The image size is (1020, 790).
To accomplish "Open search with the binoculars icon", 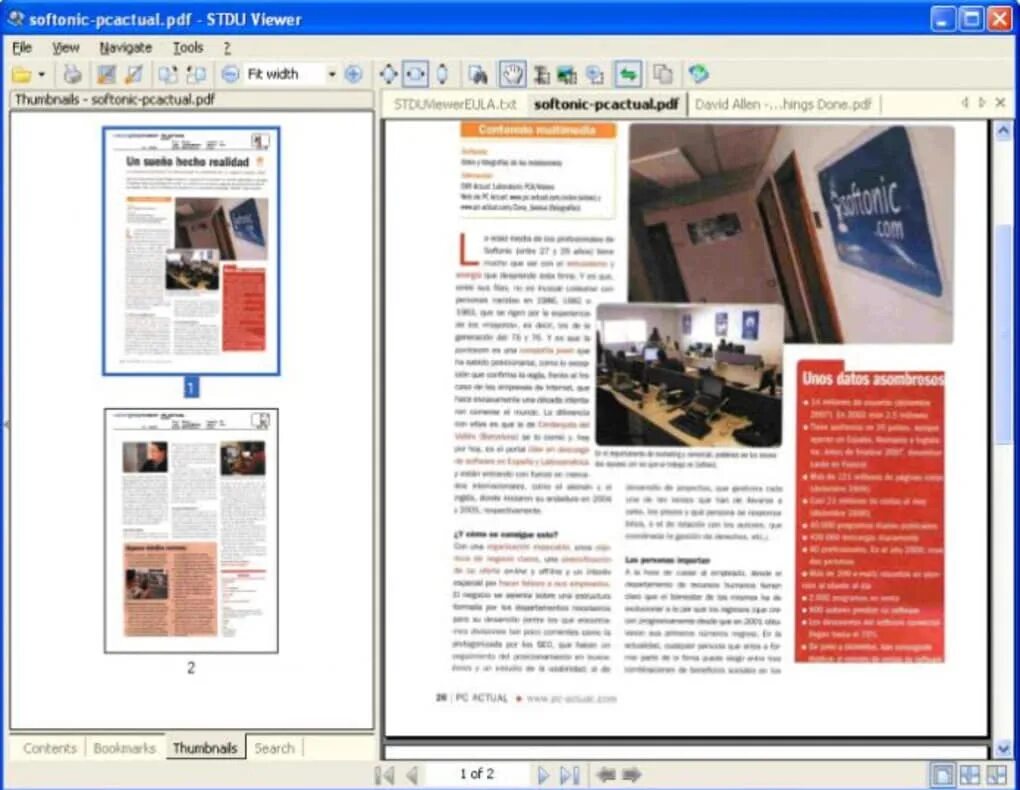I will tap(478, 75).
